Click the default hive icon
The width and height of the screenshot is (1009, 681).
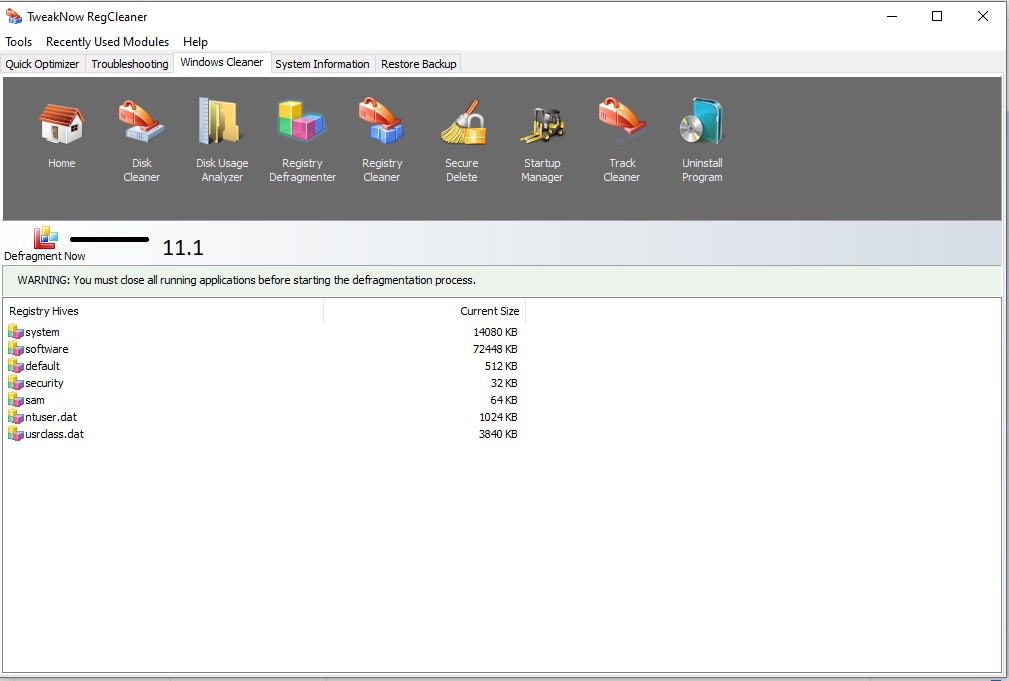pyautogui.click(x=15, y=366)
